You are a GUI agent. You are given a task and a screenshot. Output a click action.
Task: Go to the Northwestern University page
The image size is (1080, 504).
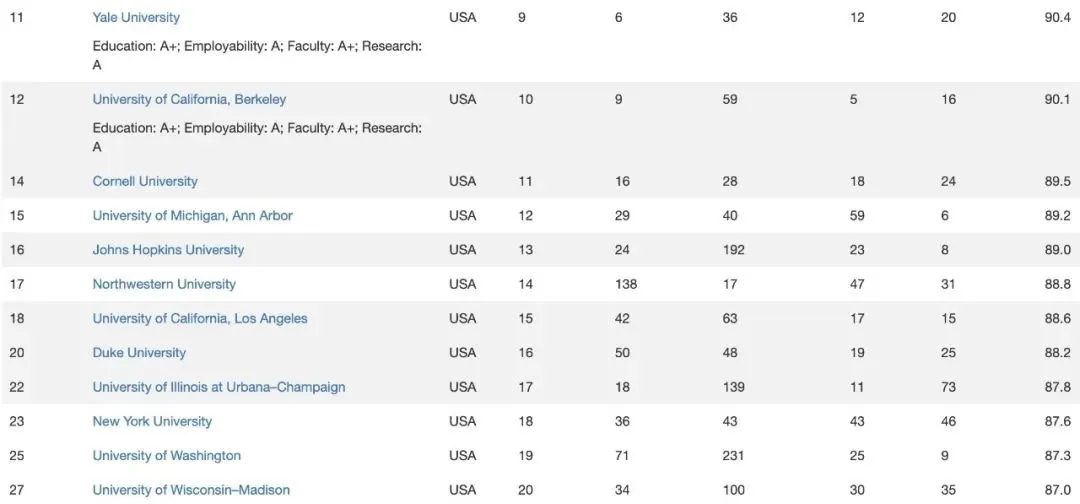[164, 284]
